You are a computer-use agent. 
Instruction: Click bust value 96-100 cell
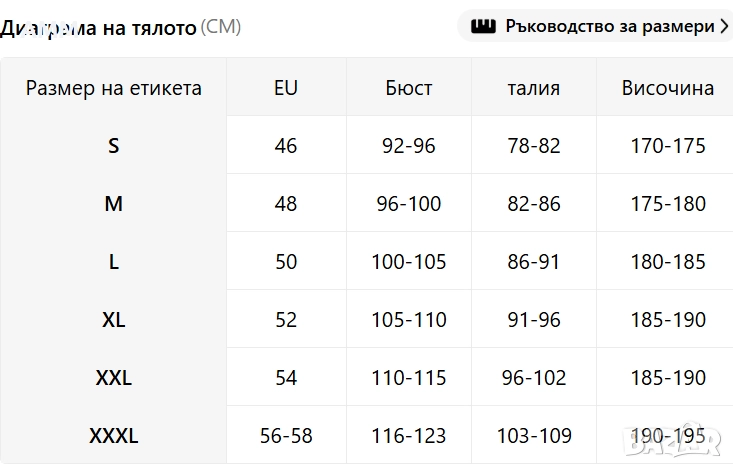(x=409, y=204)
